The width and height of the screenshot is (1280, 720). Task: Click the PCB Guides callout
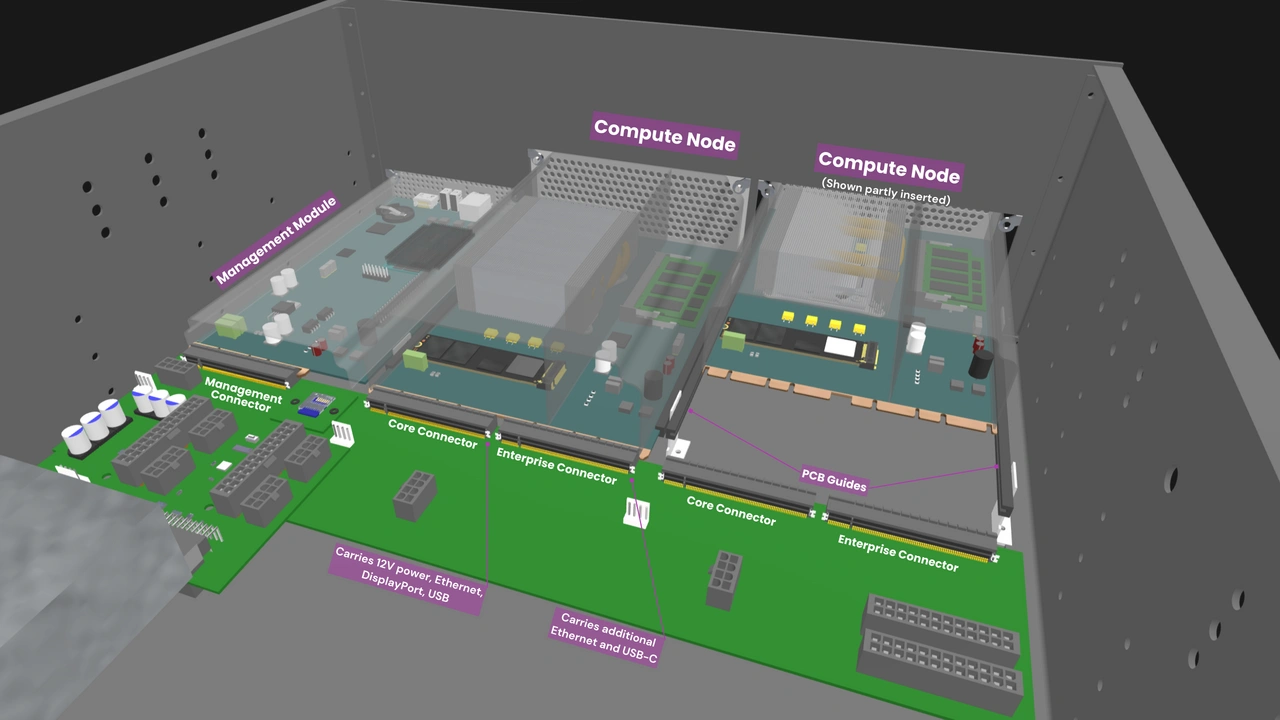click(833, 481)
